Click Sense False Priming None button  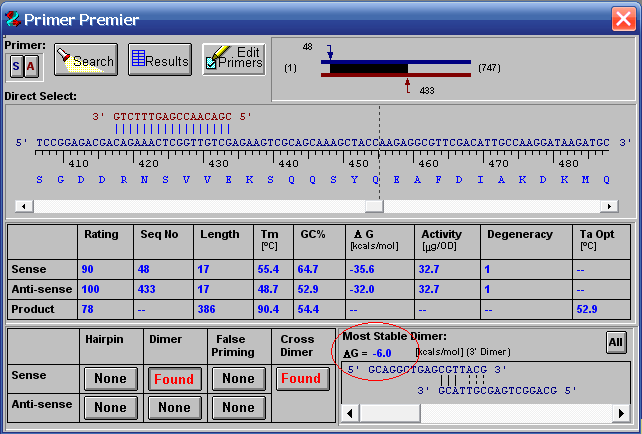239,379
